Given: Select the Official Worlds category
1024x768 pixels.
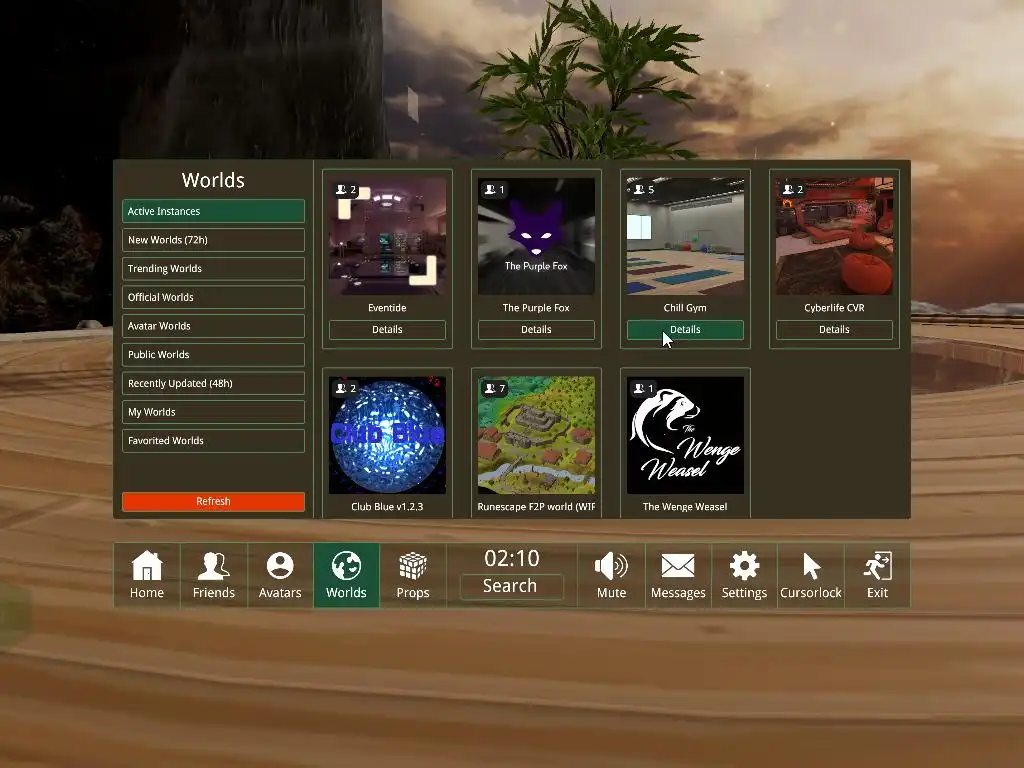Looking at the screenshot, I should (213, 297).
